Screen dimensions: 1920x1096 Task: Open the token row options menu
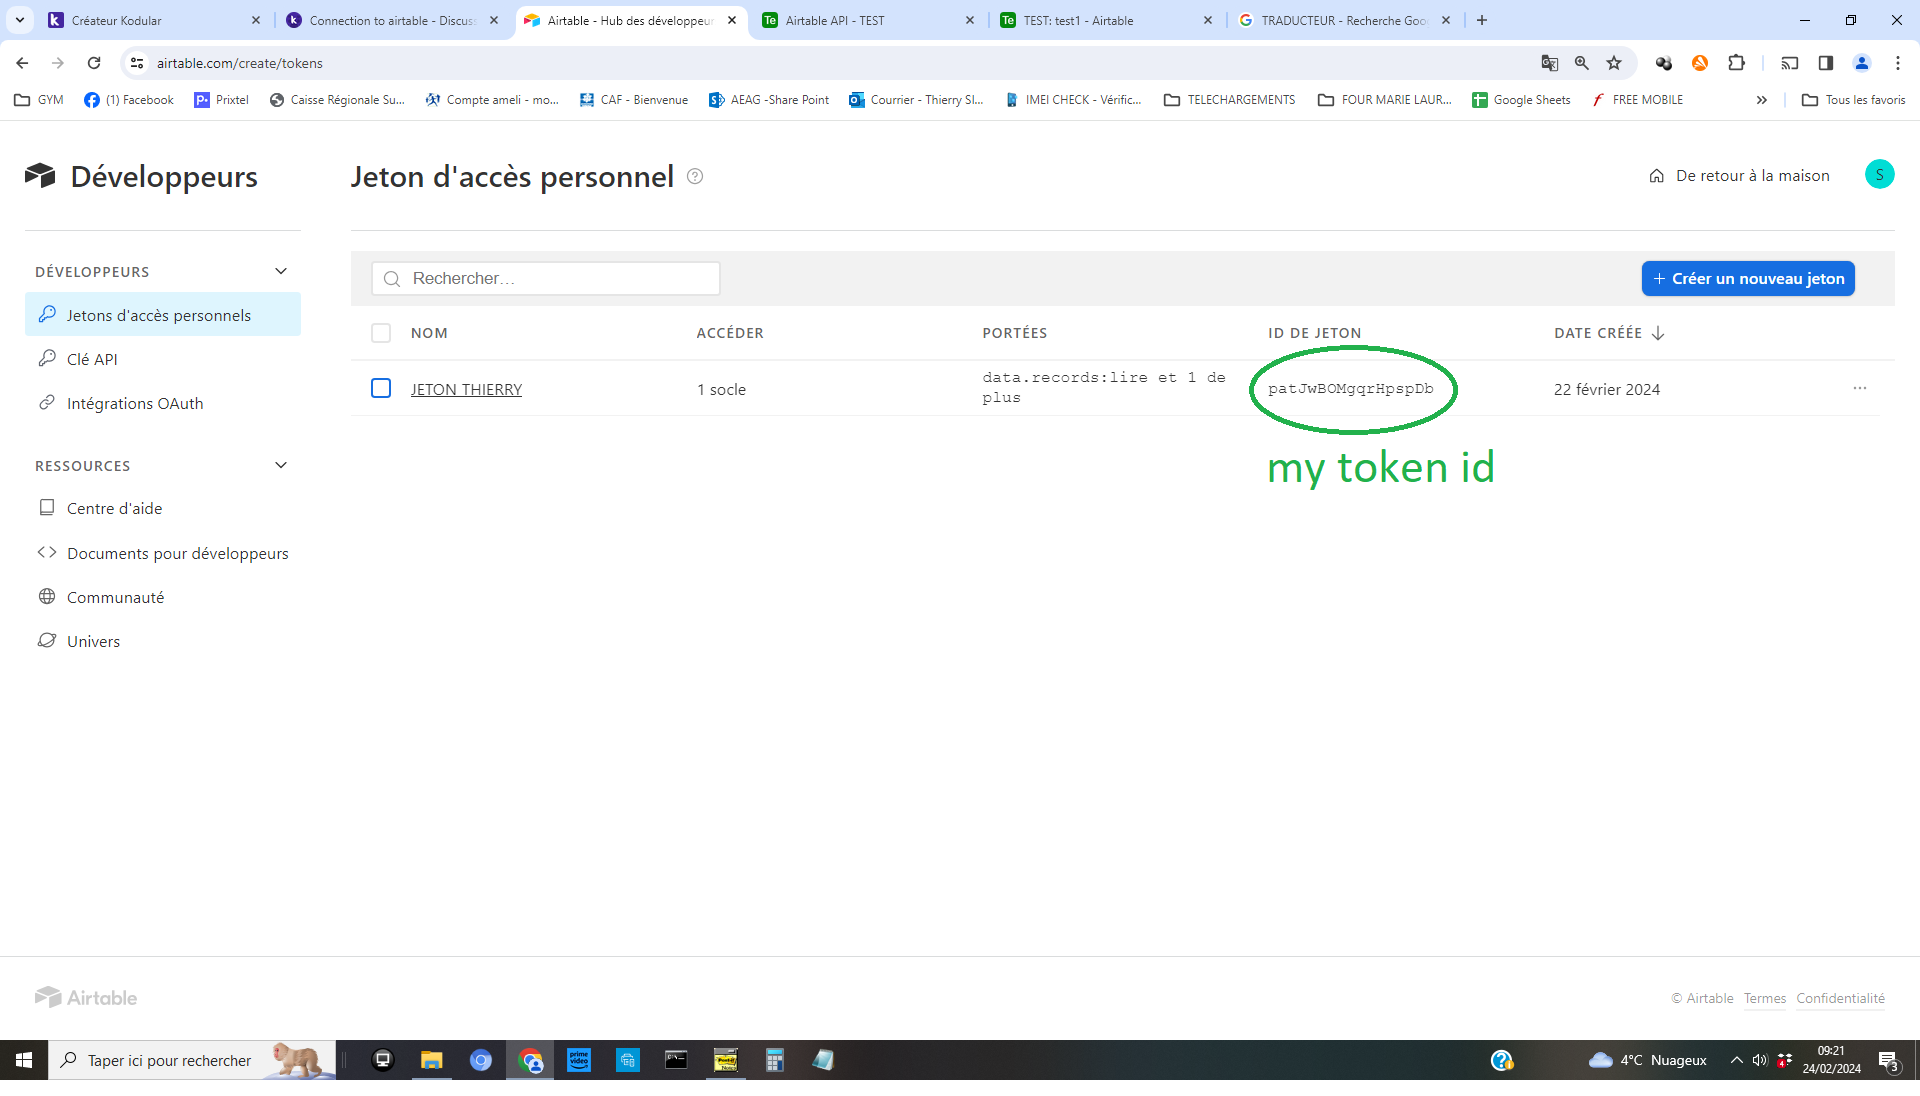1860,389
